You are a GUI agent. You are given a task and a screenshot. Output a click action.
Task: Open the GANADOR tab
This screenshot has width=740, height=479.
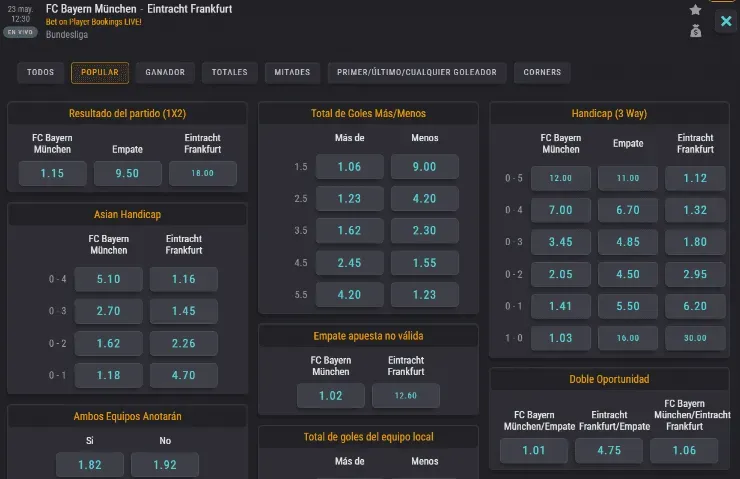165,72
